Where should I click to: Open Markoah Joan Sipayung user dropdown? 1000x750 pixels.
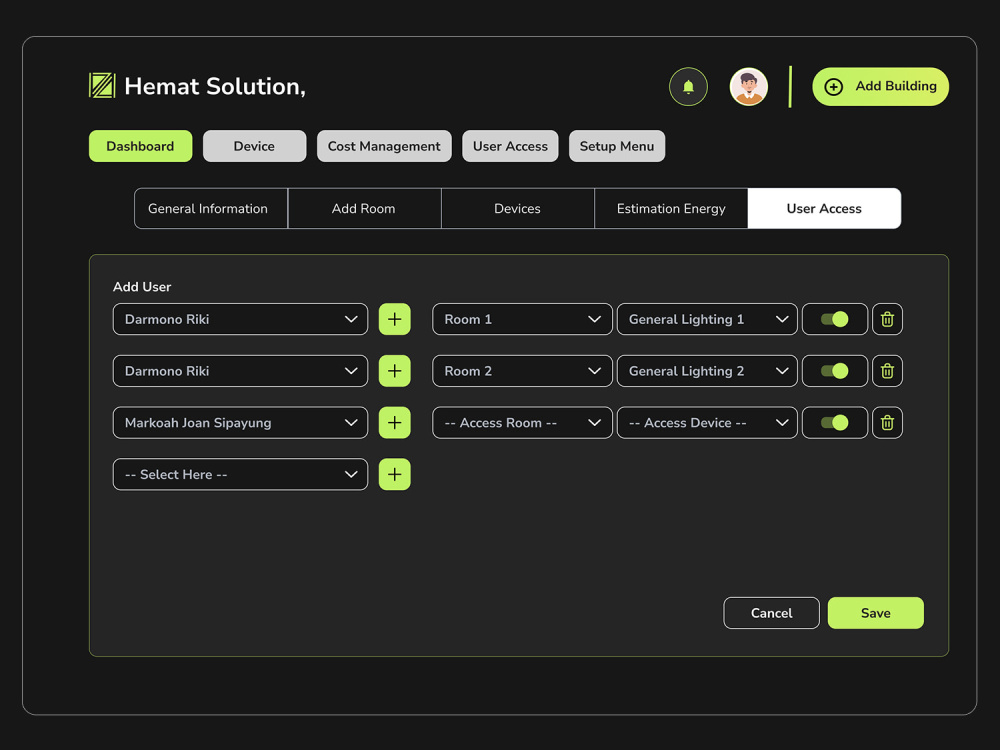[240, 422]
